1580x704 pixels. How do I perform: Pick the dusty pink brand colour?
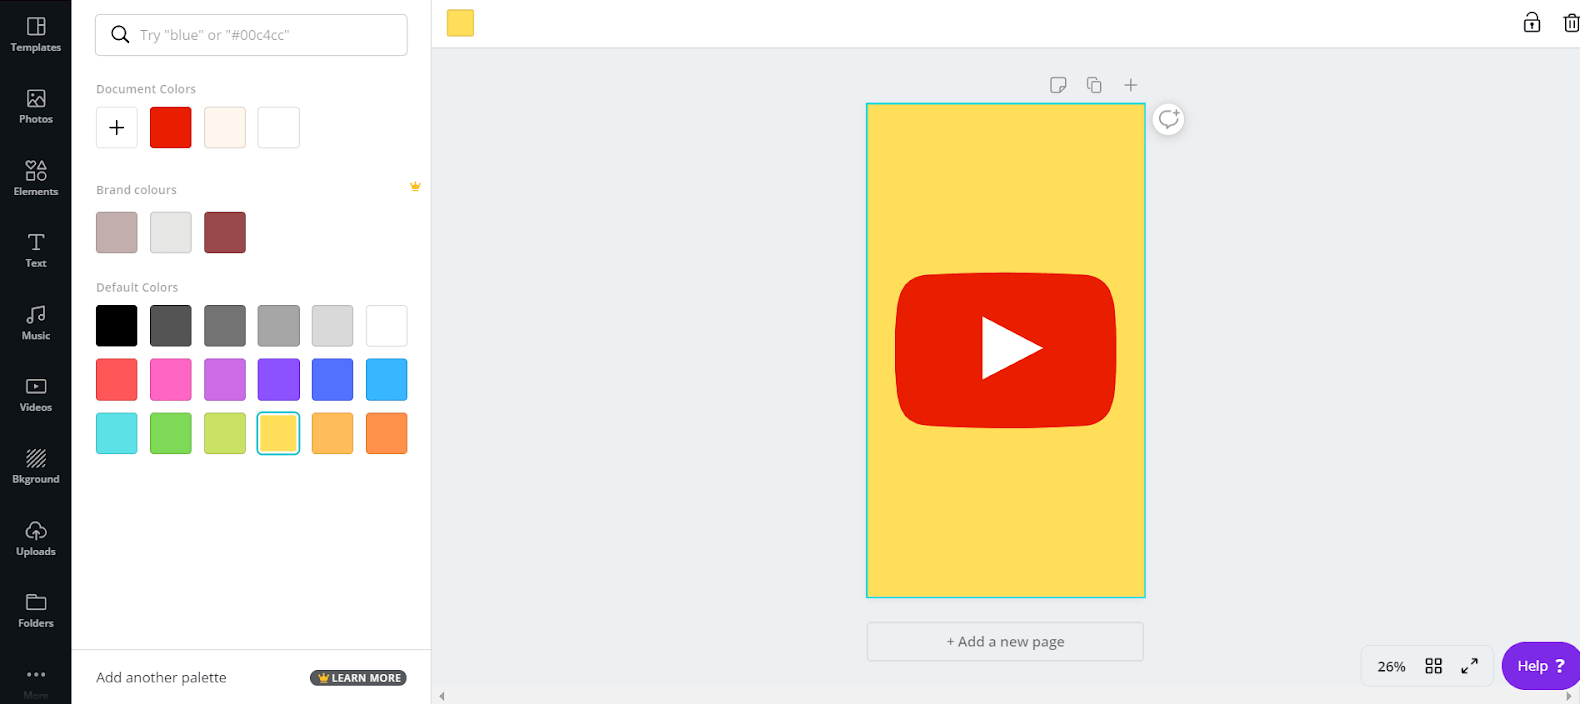[117, 232]
